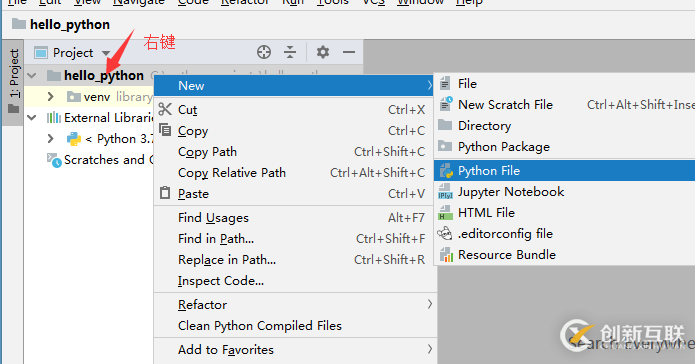Open the Code menu

click(192, 2)
